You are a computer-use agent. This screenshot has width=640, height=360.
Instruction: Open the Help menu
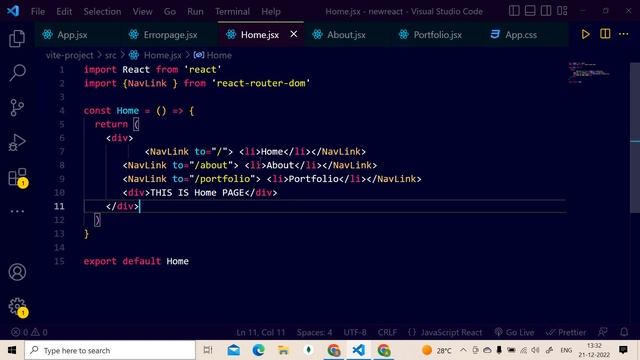coord(271,11)
